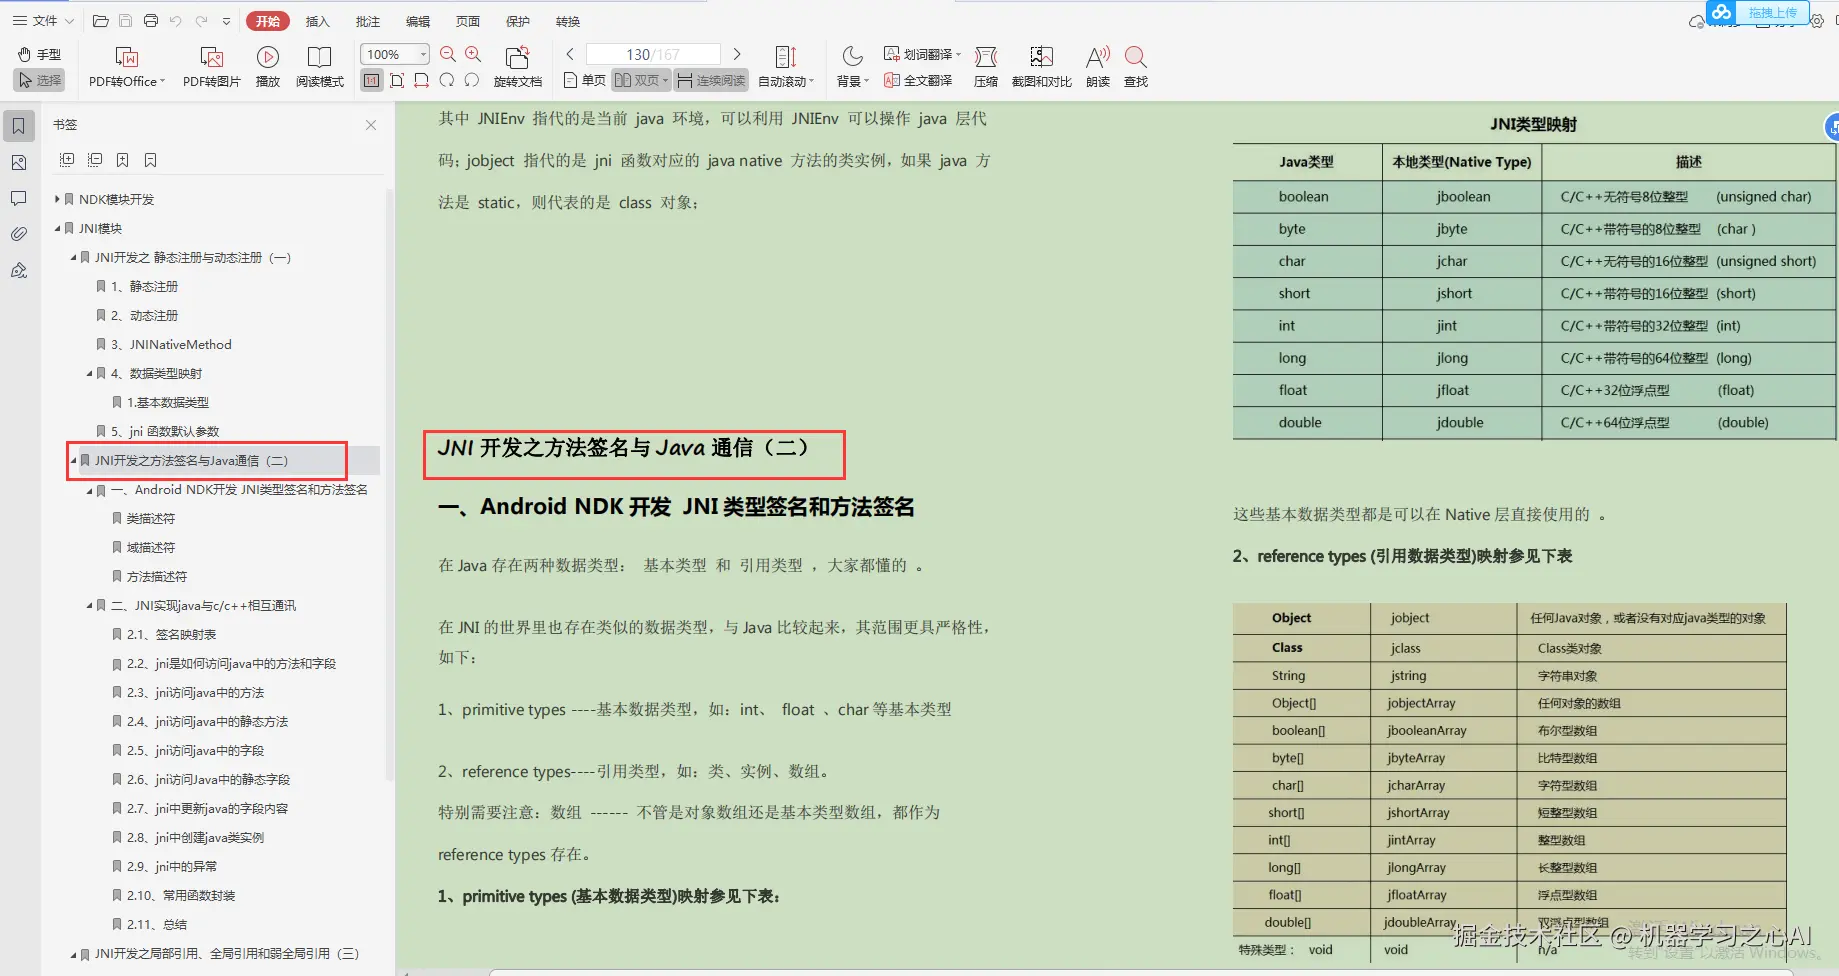Viewport: 1839px width, 976px height.
Task: Click the Print icon
Action: click(x=151, y=21)
